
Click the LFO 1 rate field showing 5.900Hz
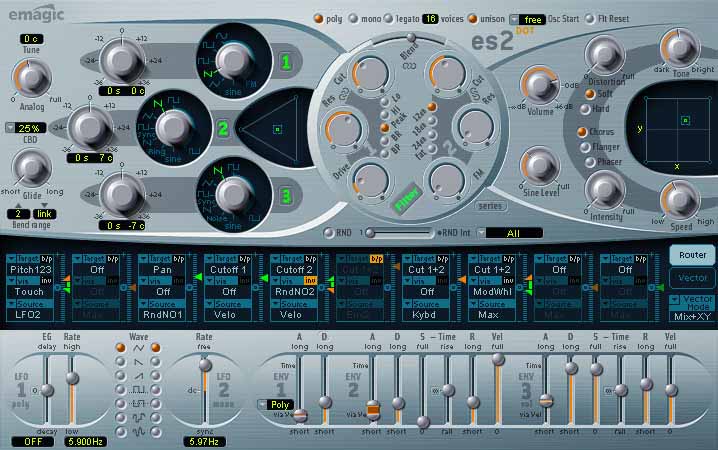86,442
